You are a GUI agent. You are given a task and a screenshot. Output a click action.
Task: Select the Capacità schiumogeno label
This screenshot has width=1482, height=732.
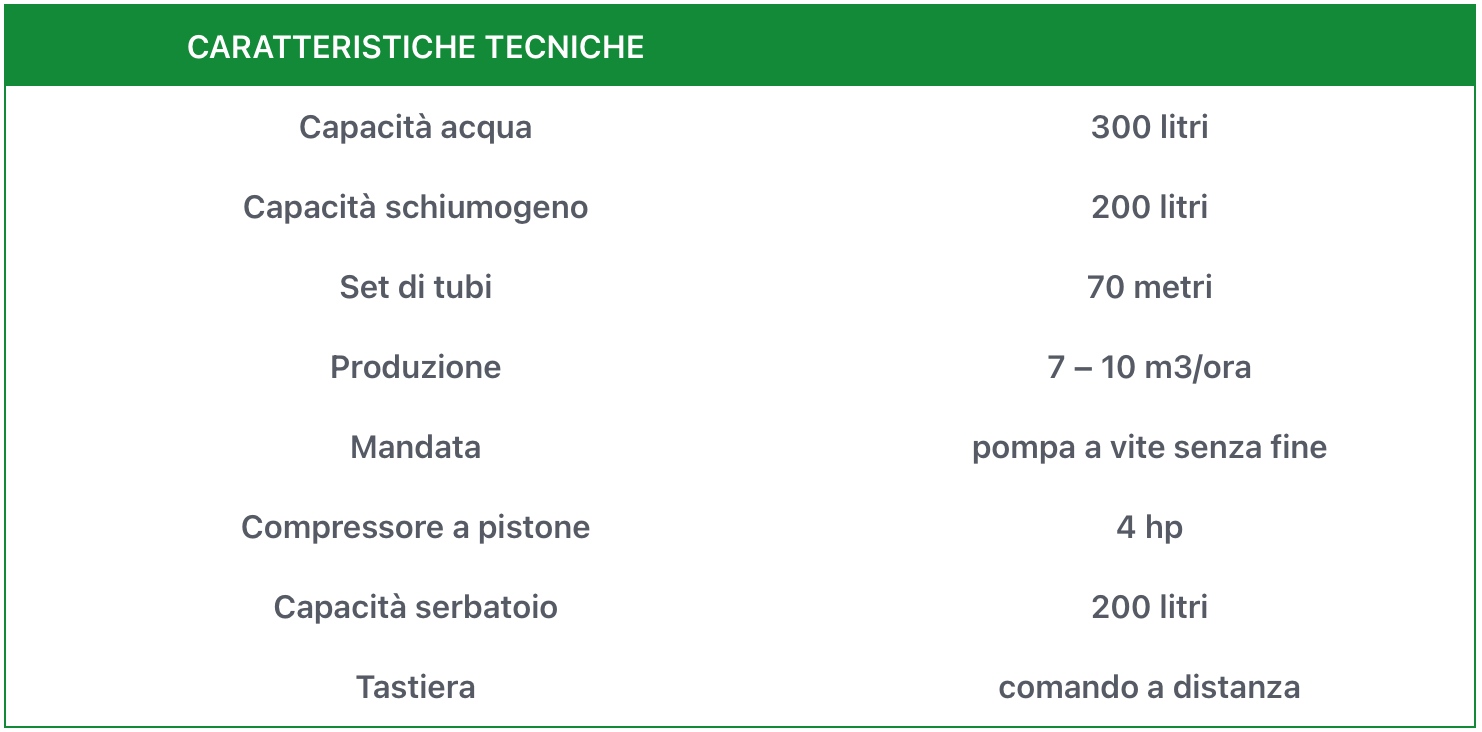coord(415,207)
